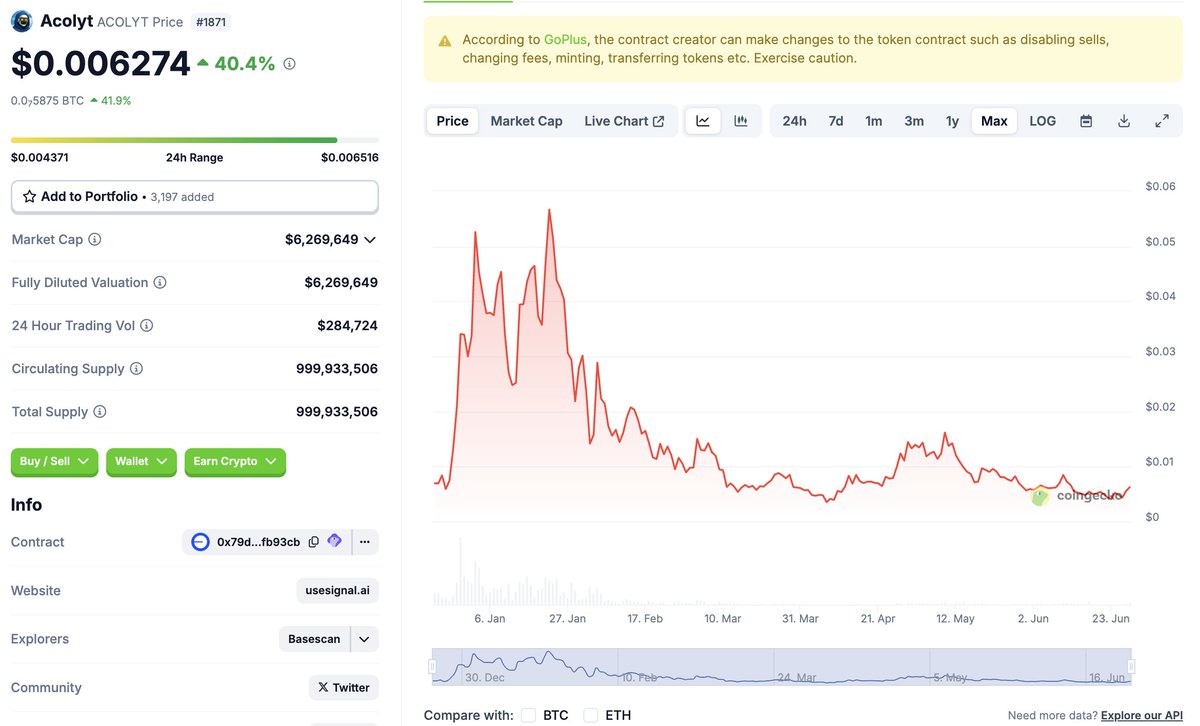The width and height of the screenshot is (1200, 726).
Task: Select the Market Cap chart tab
Action: (x=526, y=121)
